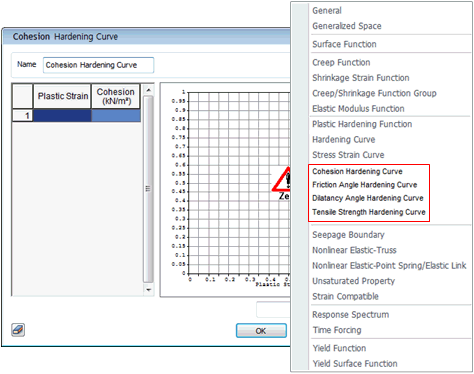Select the Plastic Strain cell in row 1
This screenshot has height=374, width=474.
(62, 116)
